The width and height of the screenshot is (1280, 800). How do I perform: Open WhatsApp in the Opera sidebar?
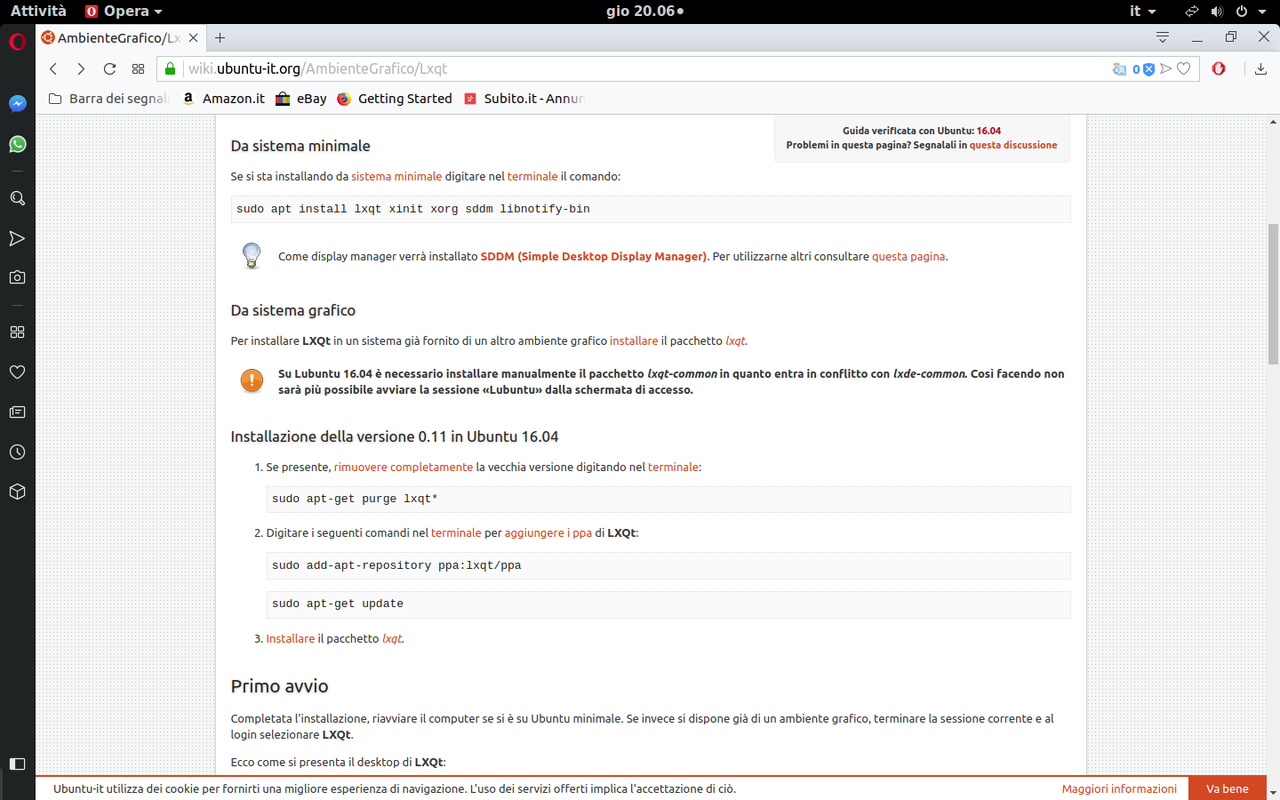(17, 144)
